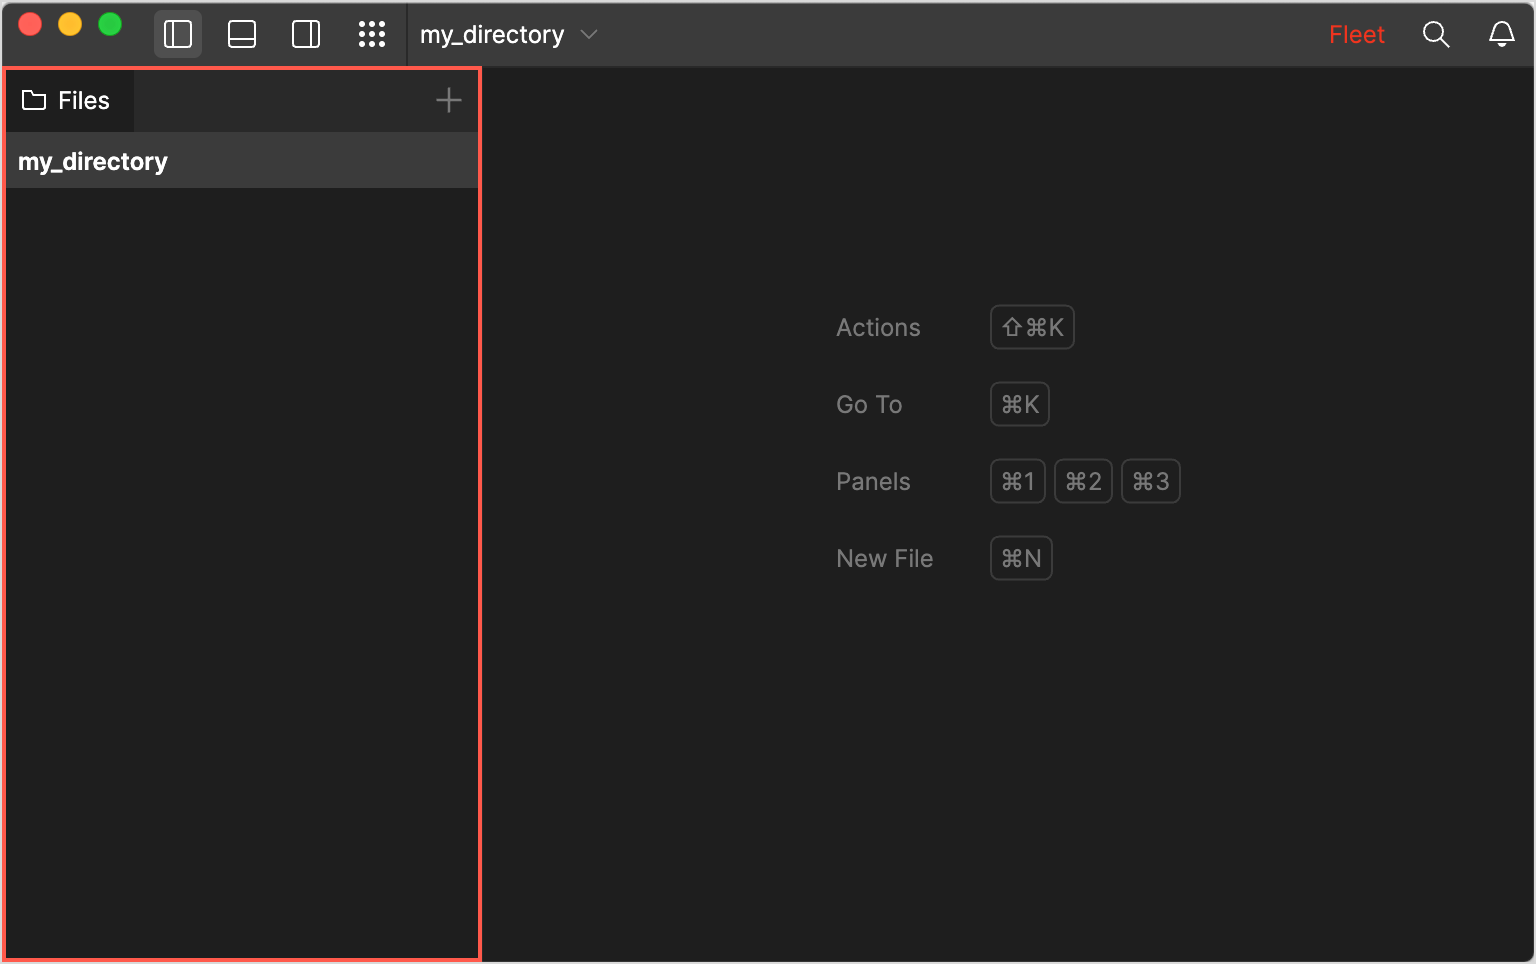
Task: Open the Fleet menu in the title bar
Action: click(1356, 33)
